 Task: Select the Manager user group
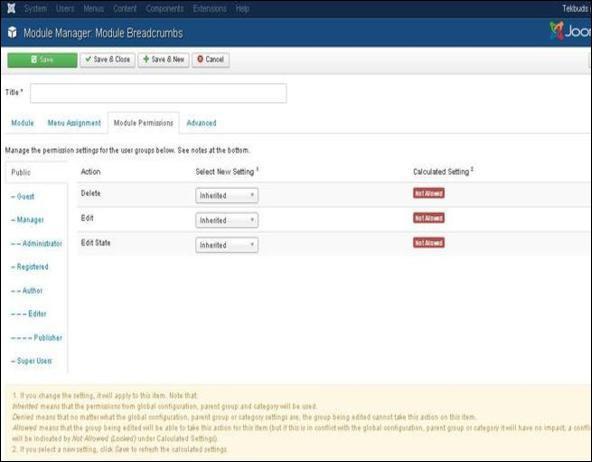(28, 220)
